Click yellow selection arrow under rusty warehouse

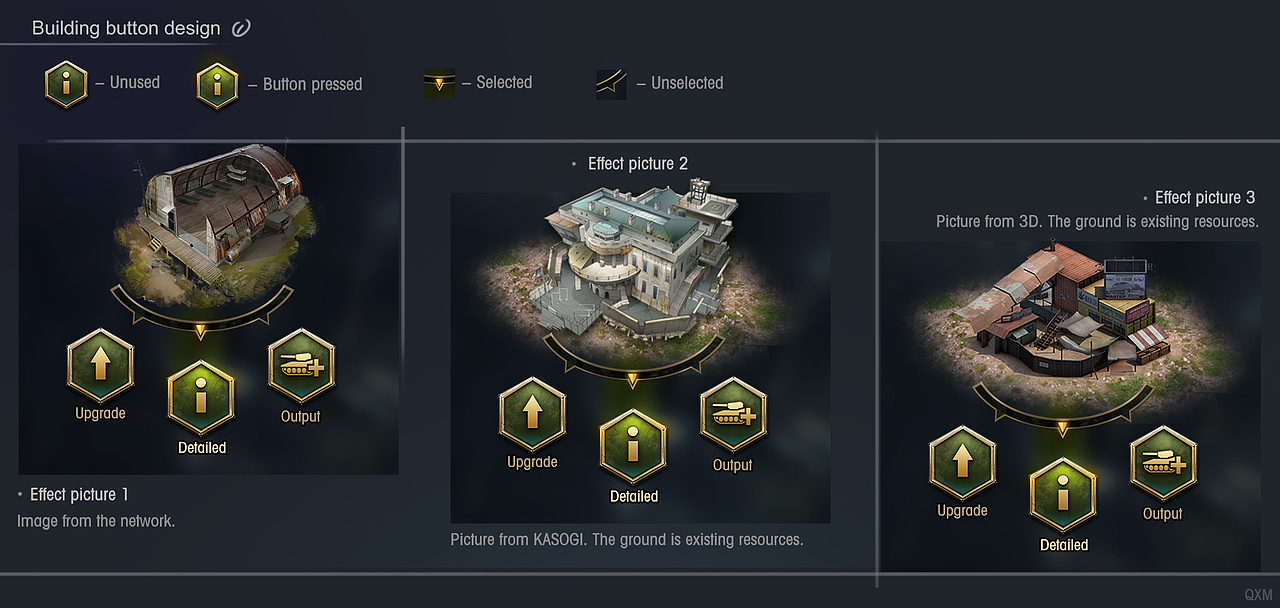click(1063, 427)
